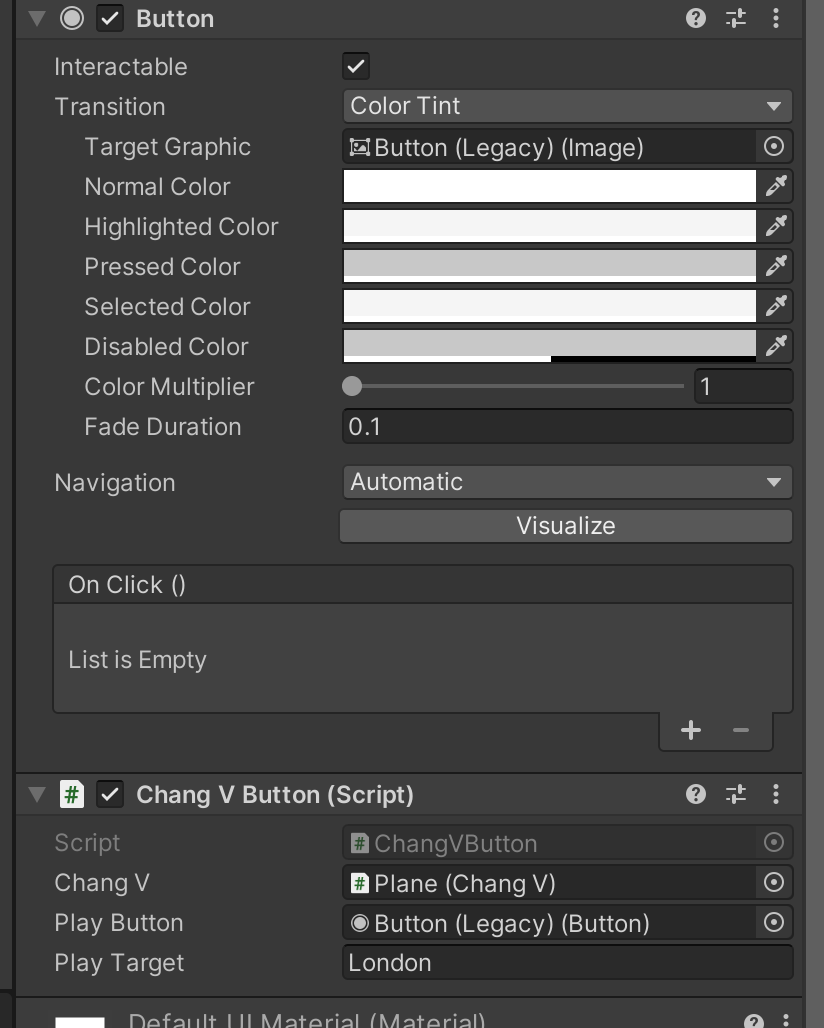
Task: Open Play Button object picker circle
Action: tap(774, 923)
